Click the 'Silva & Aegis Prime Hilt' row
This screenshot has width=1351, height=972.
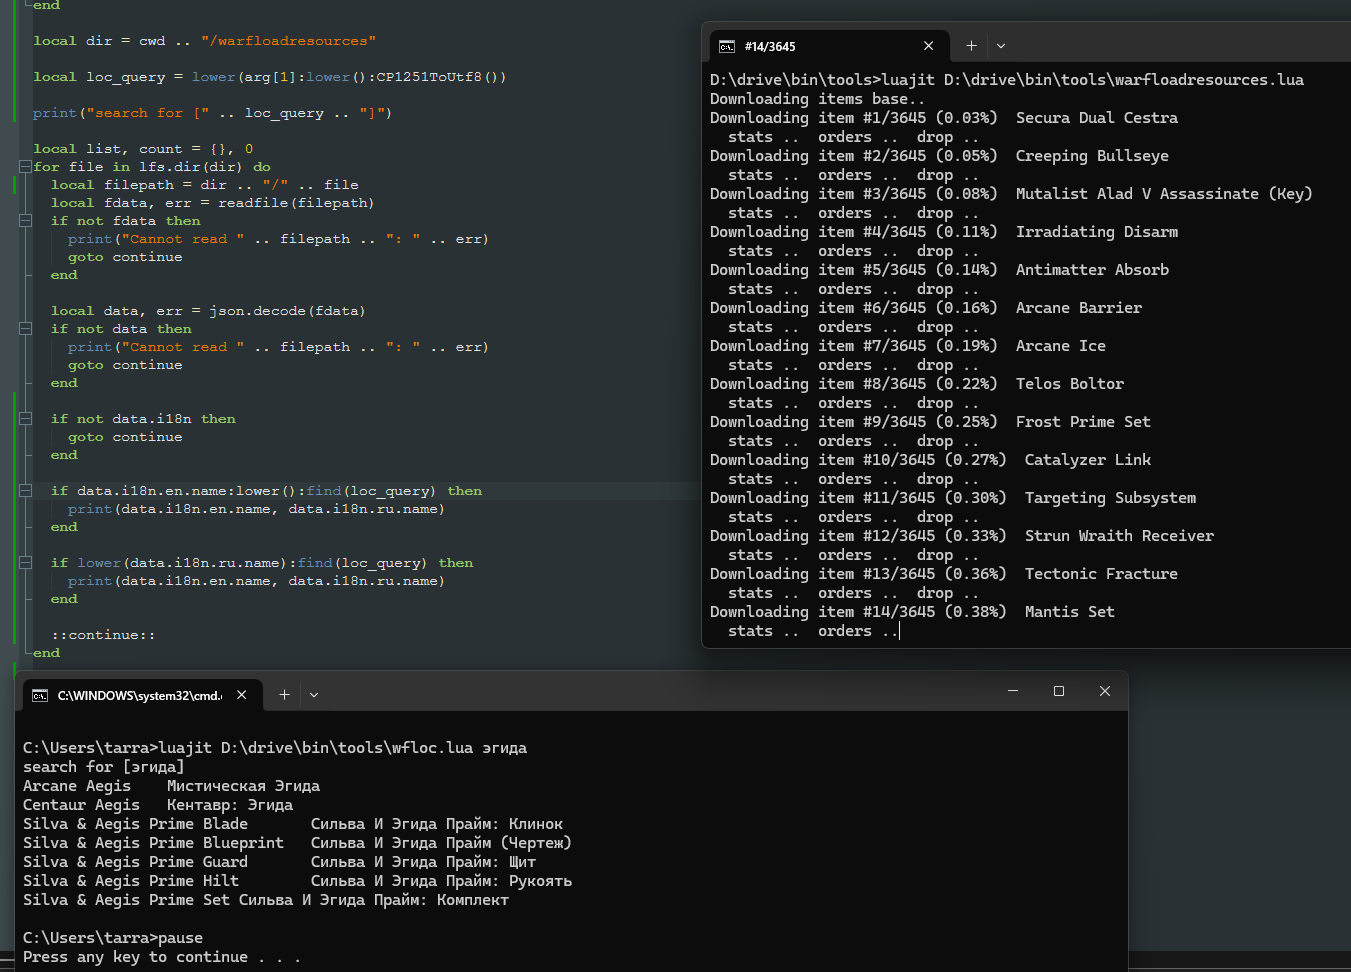pos(298,881)
